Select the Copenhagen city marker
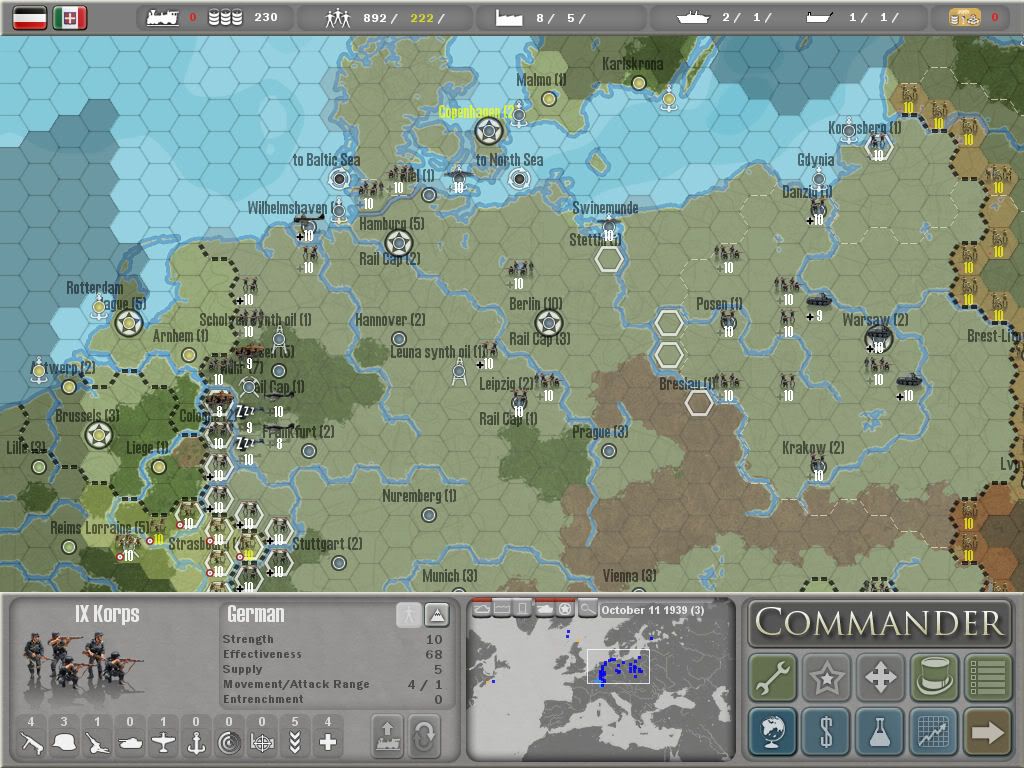This screenshot has height=768, width=1024. point(489,132)
